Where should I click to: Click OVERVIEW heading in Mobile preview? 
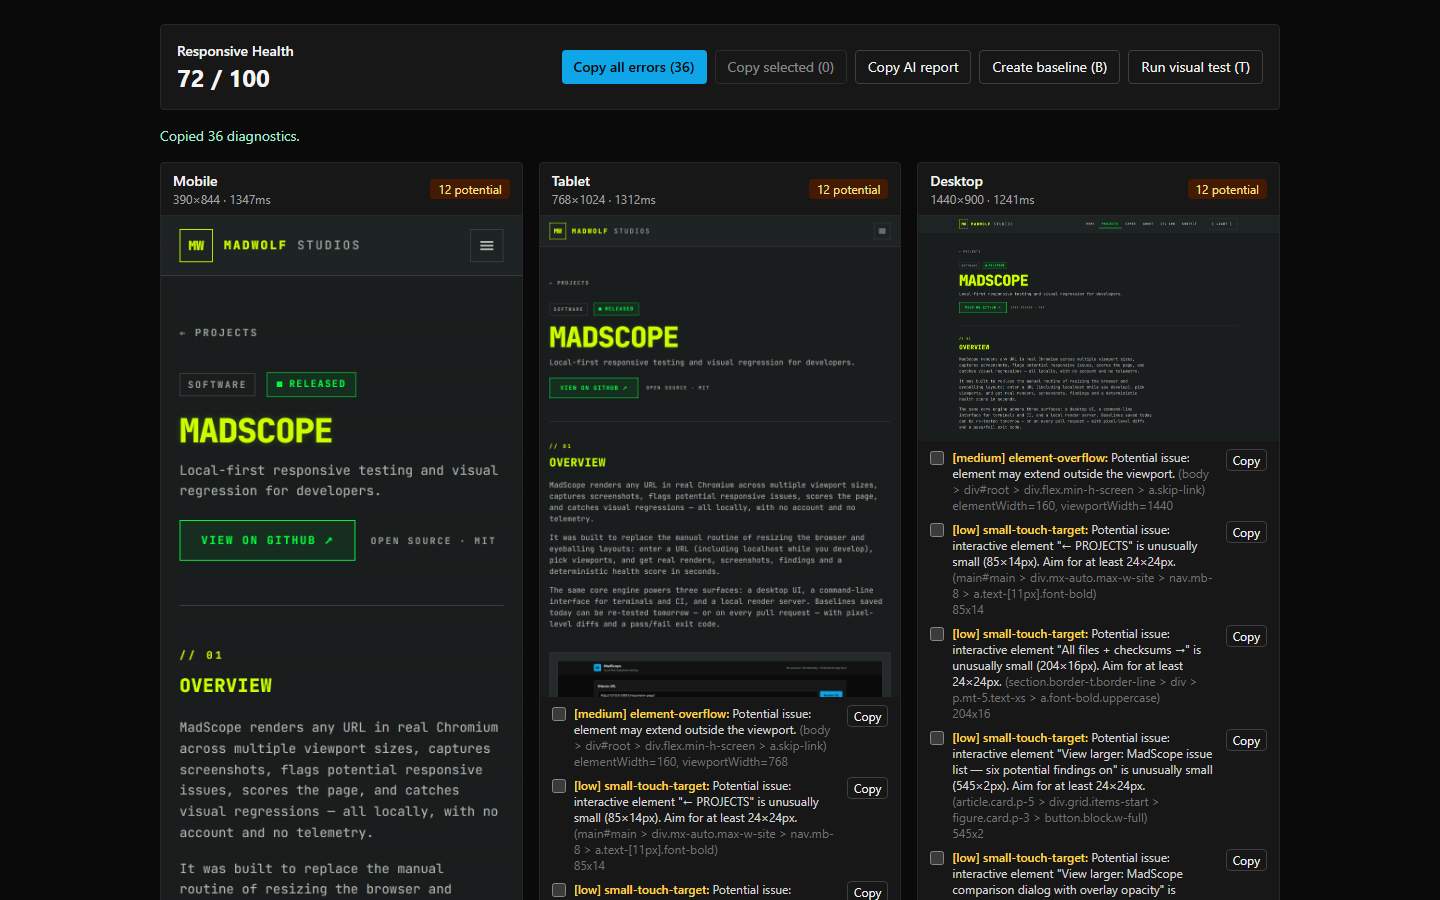226,686
